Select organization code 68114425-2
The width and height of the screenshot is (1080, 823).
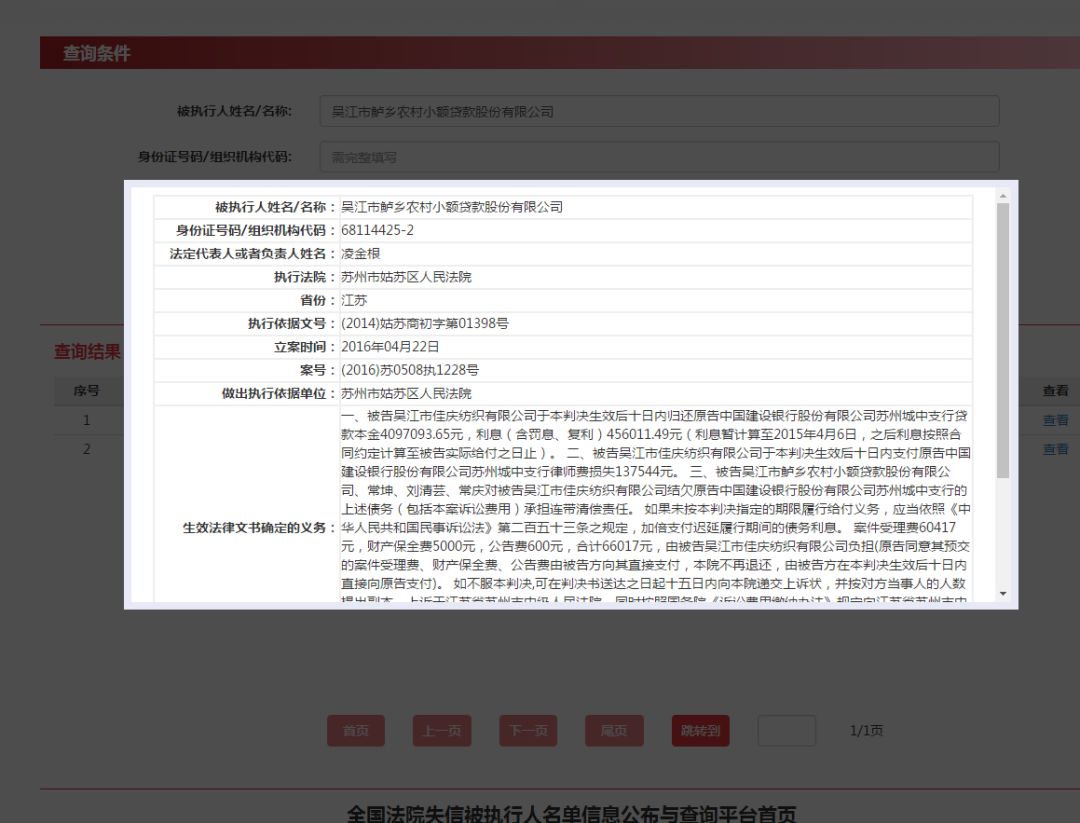coord(377,230)
